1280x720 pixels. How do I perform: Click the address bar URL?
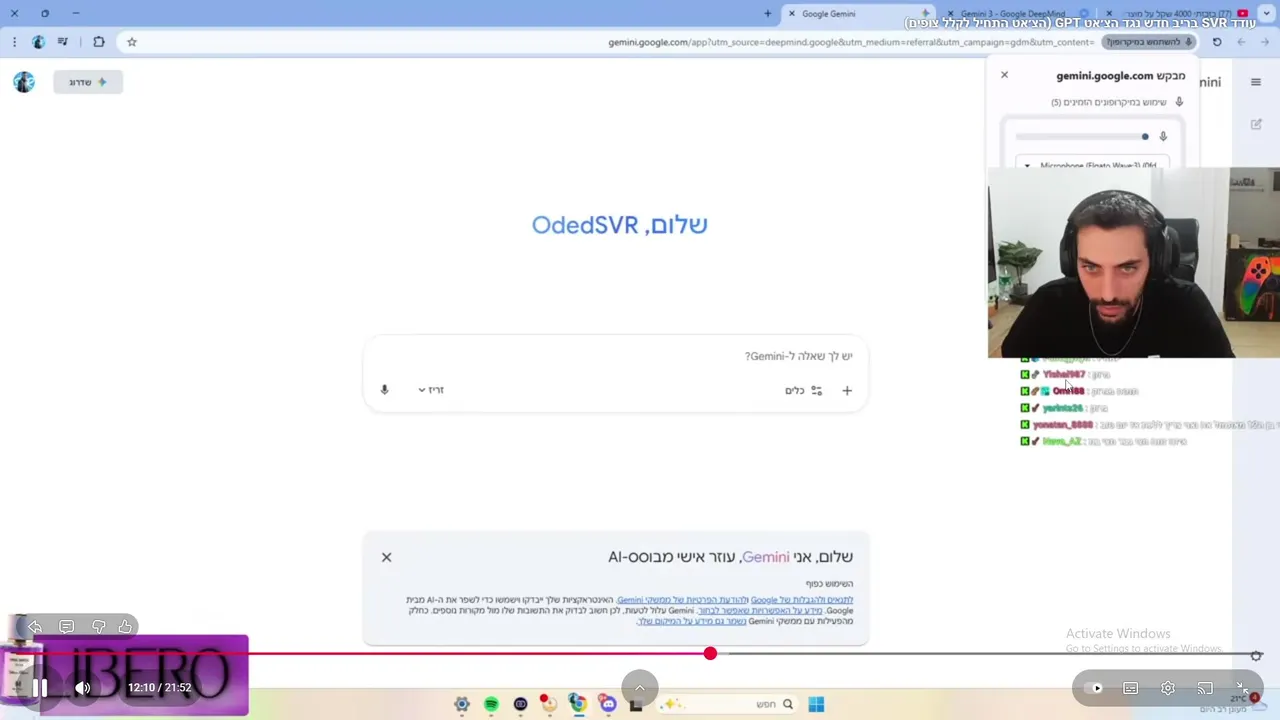(x=850, y=42)
